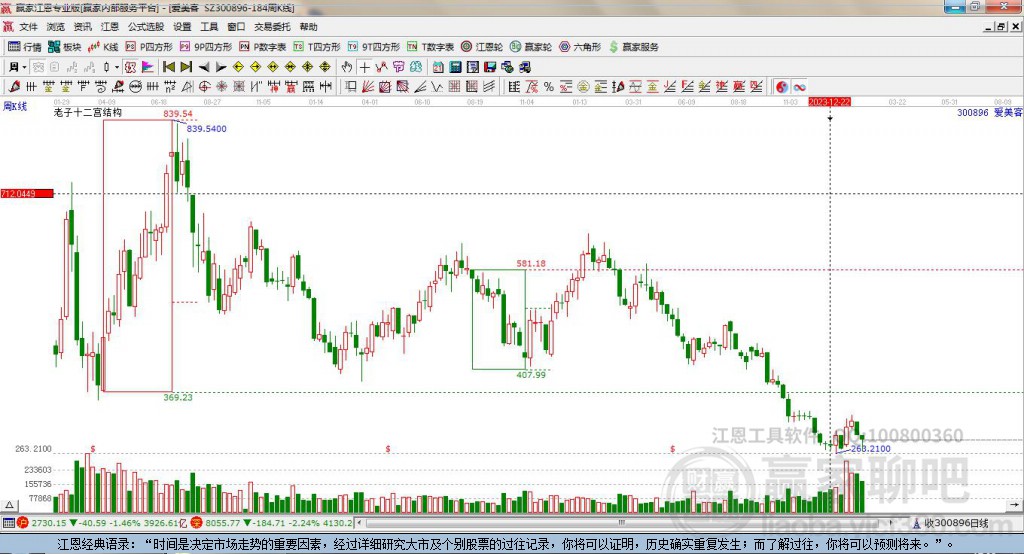
Task: Click the red-white circle target icon
Action: click(204, 87)
